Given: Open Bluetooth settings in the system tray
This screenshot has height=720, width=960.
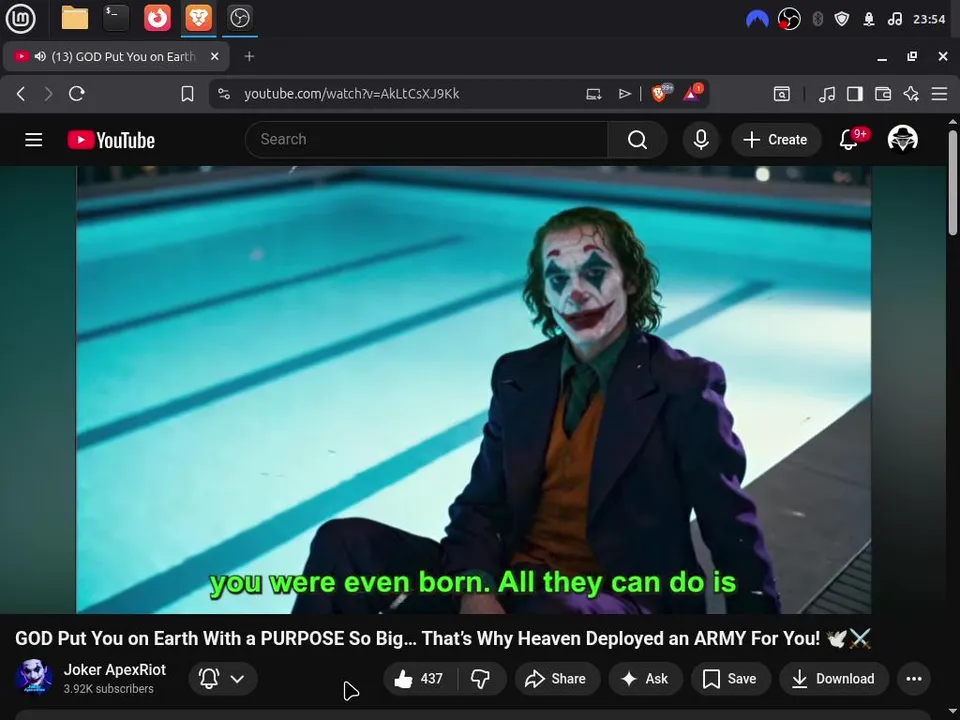Looking at the screenshot, I should (817, 19).
